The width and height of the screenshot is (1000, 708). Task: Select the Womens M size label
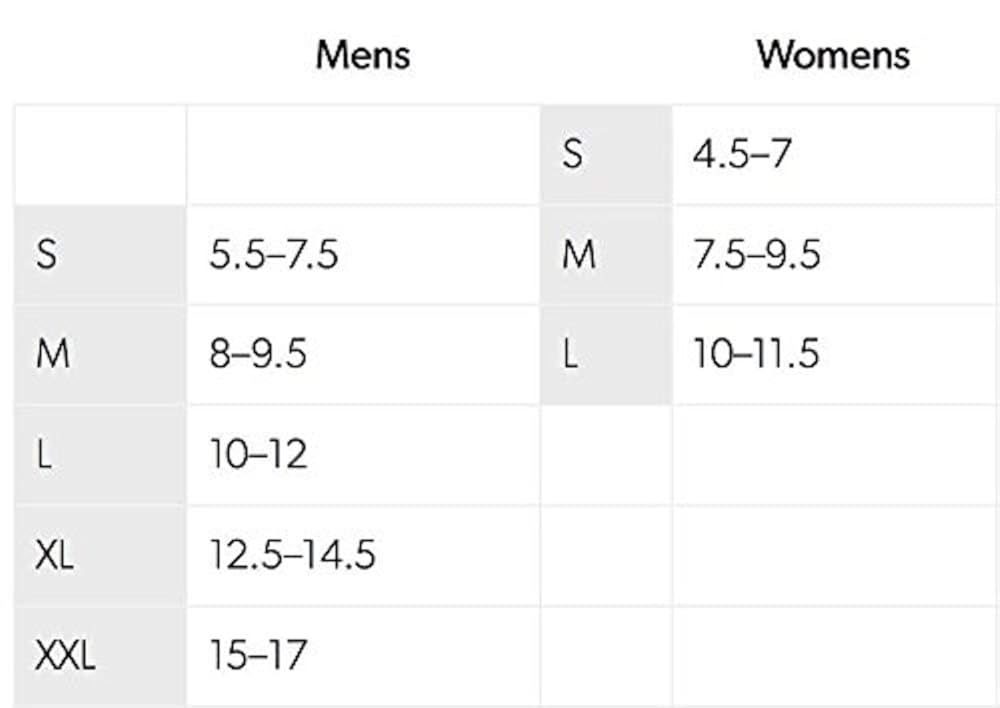[579, 255]
